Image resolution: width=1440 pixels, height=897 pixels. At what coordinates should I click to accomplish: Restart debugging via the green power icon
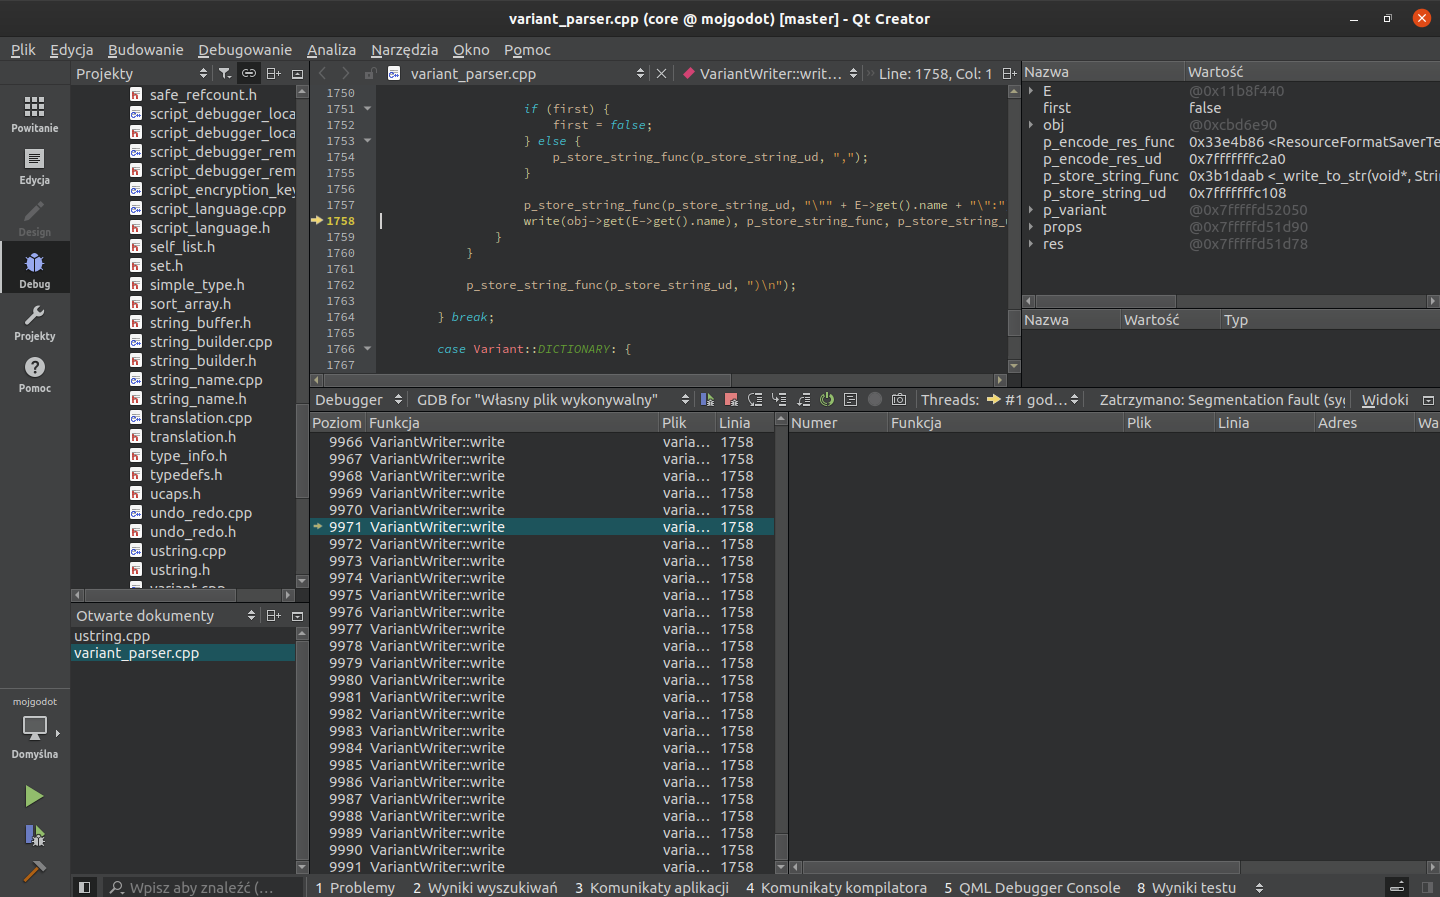pyautogui.click(x=826, y=399)
